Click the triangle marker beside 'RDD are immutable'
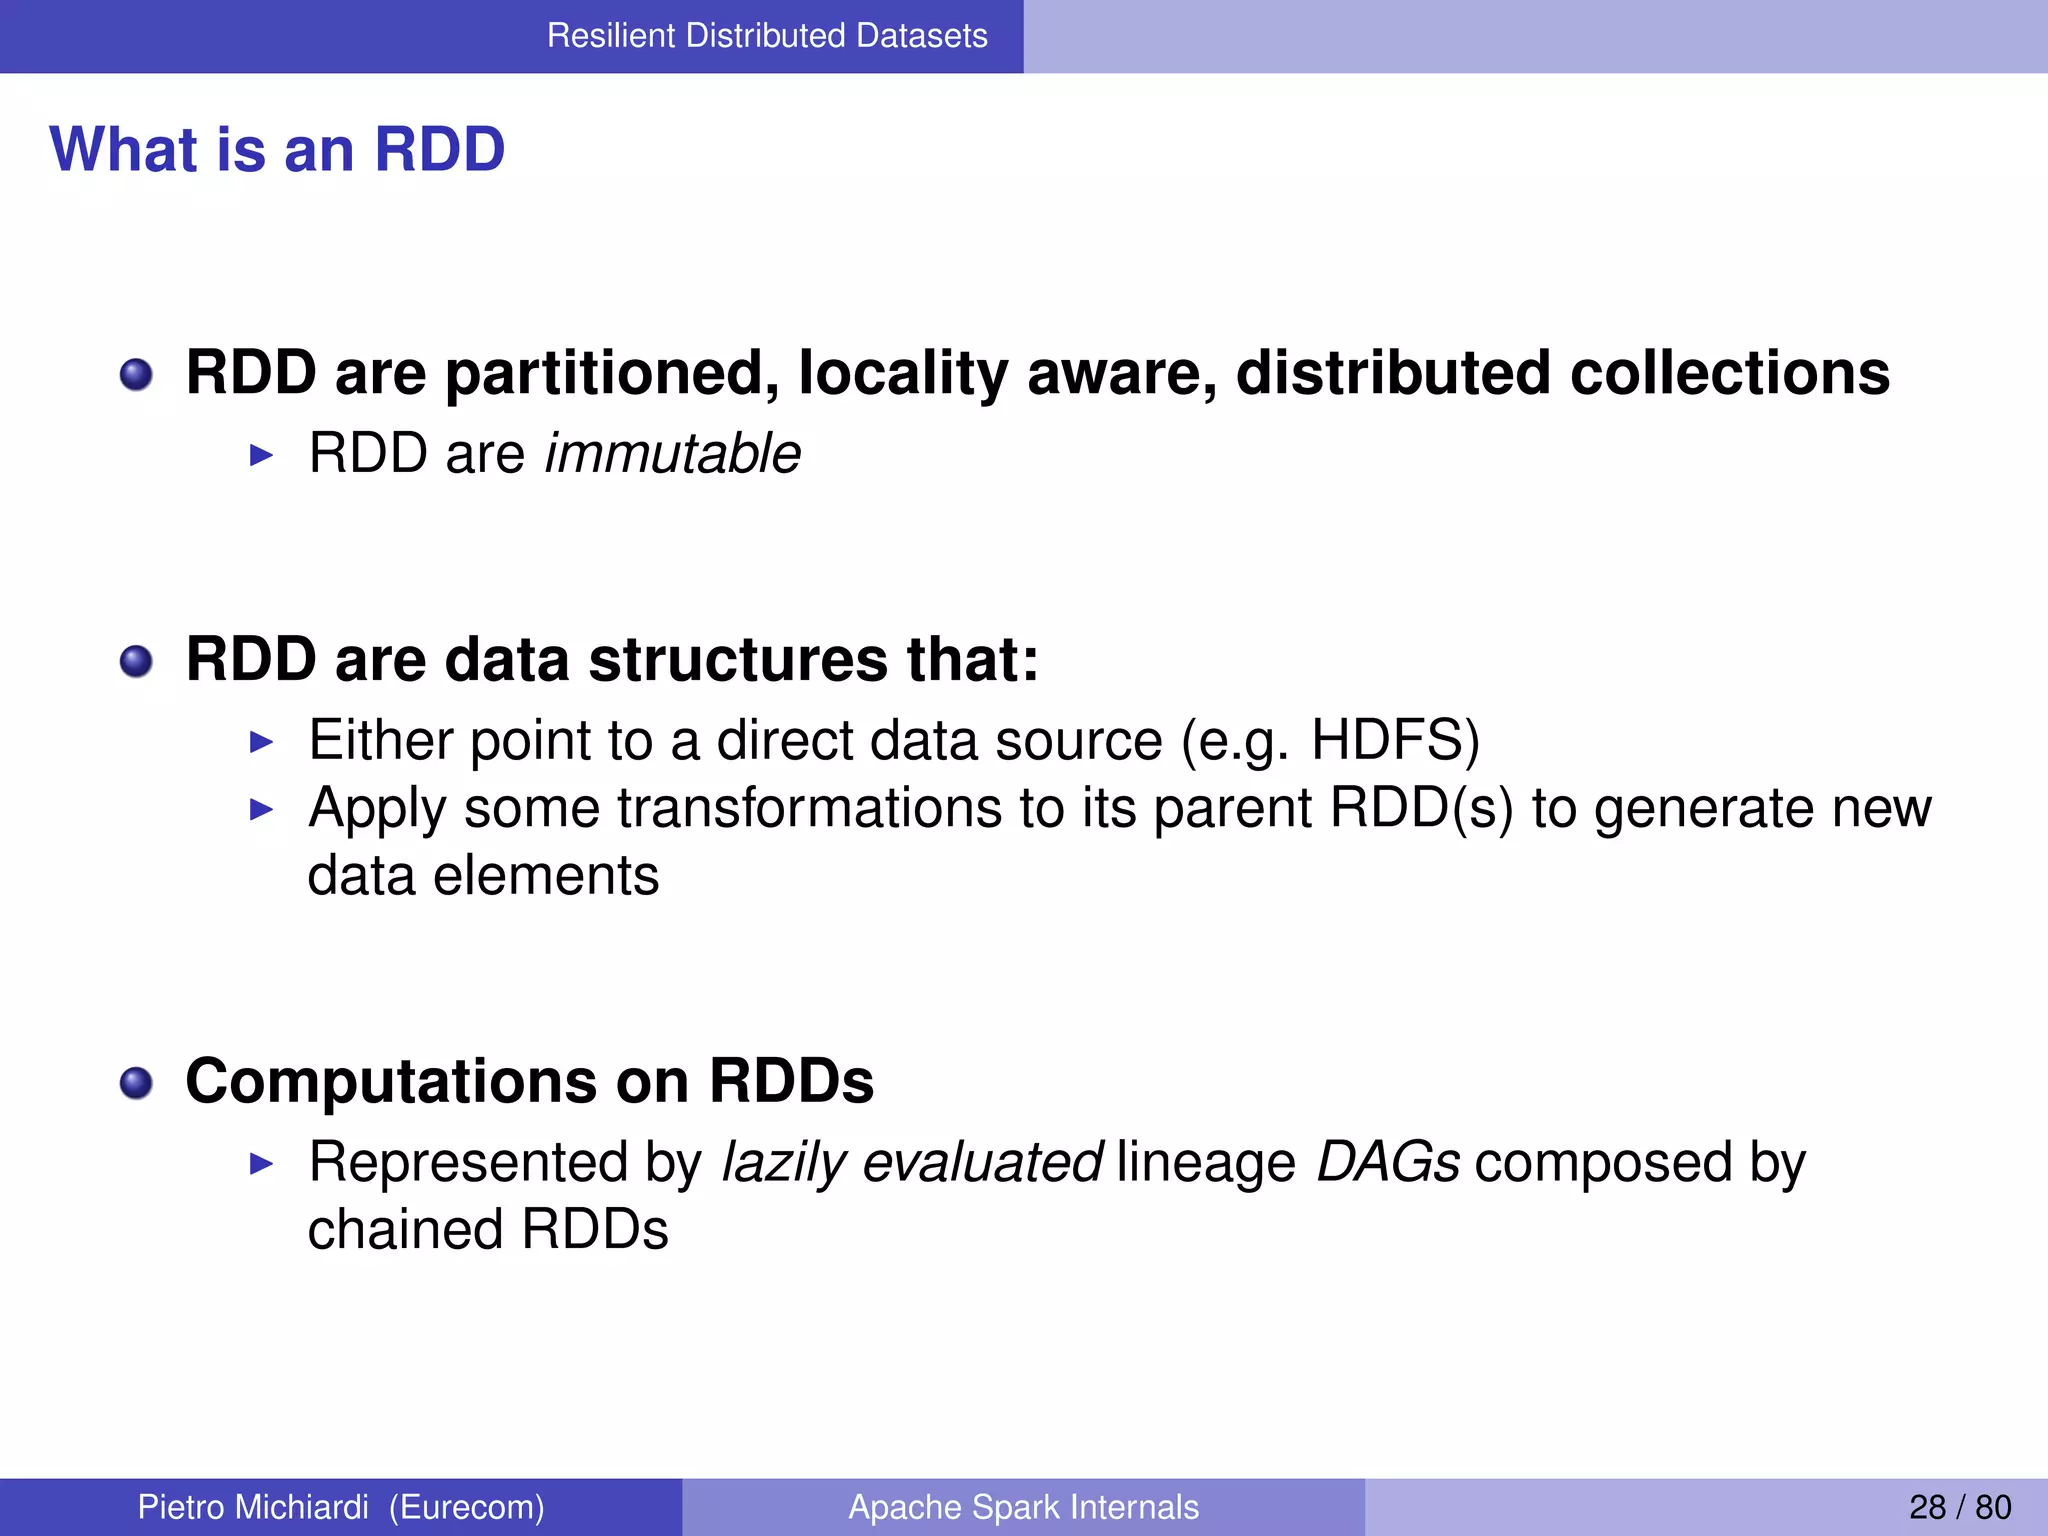This screenshot has height=1536, width=2048. pos(261,456)
